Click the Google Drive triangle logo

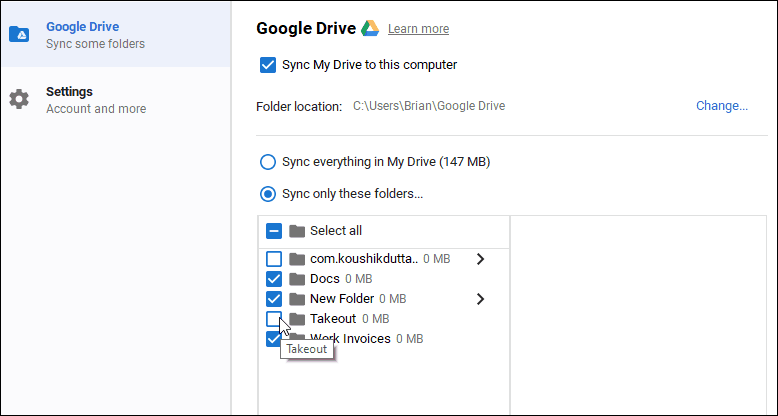click(x=370, y=28)
